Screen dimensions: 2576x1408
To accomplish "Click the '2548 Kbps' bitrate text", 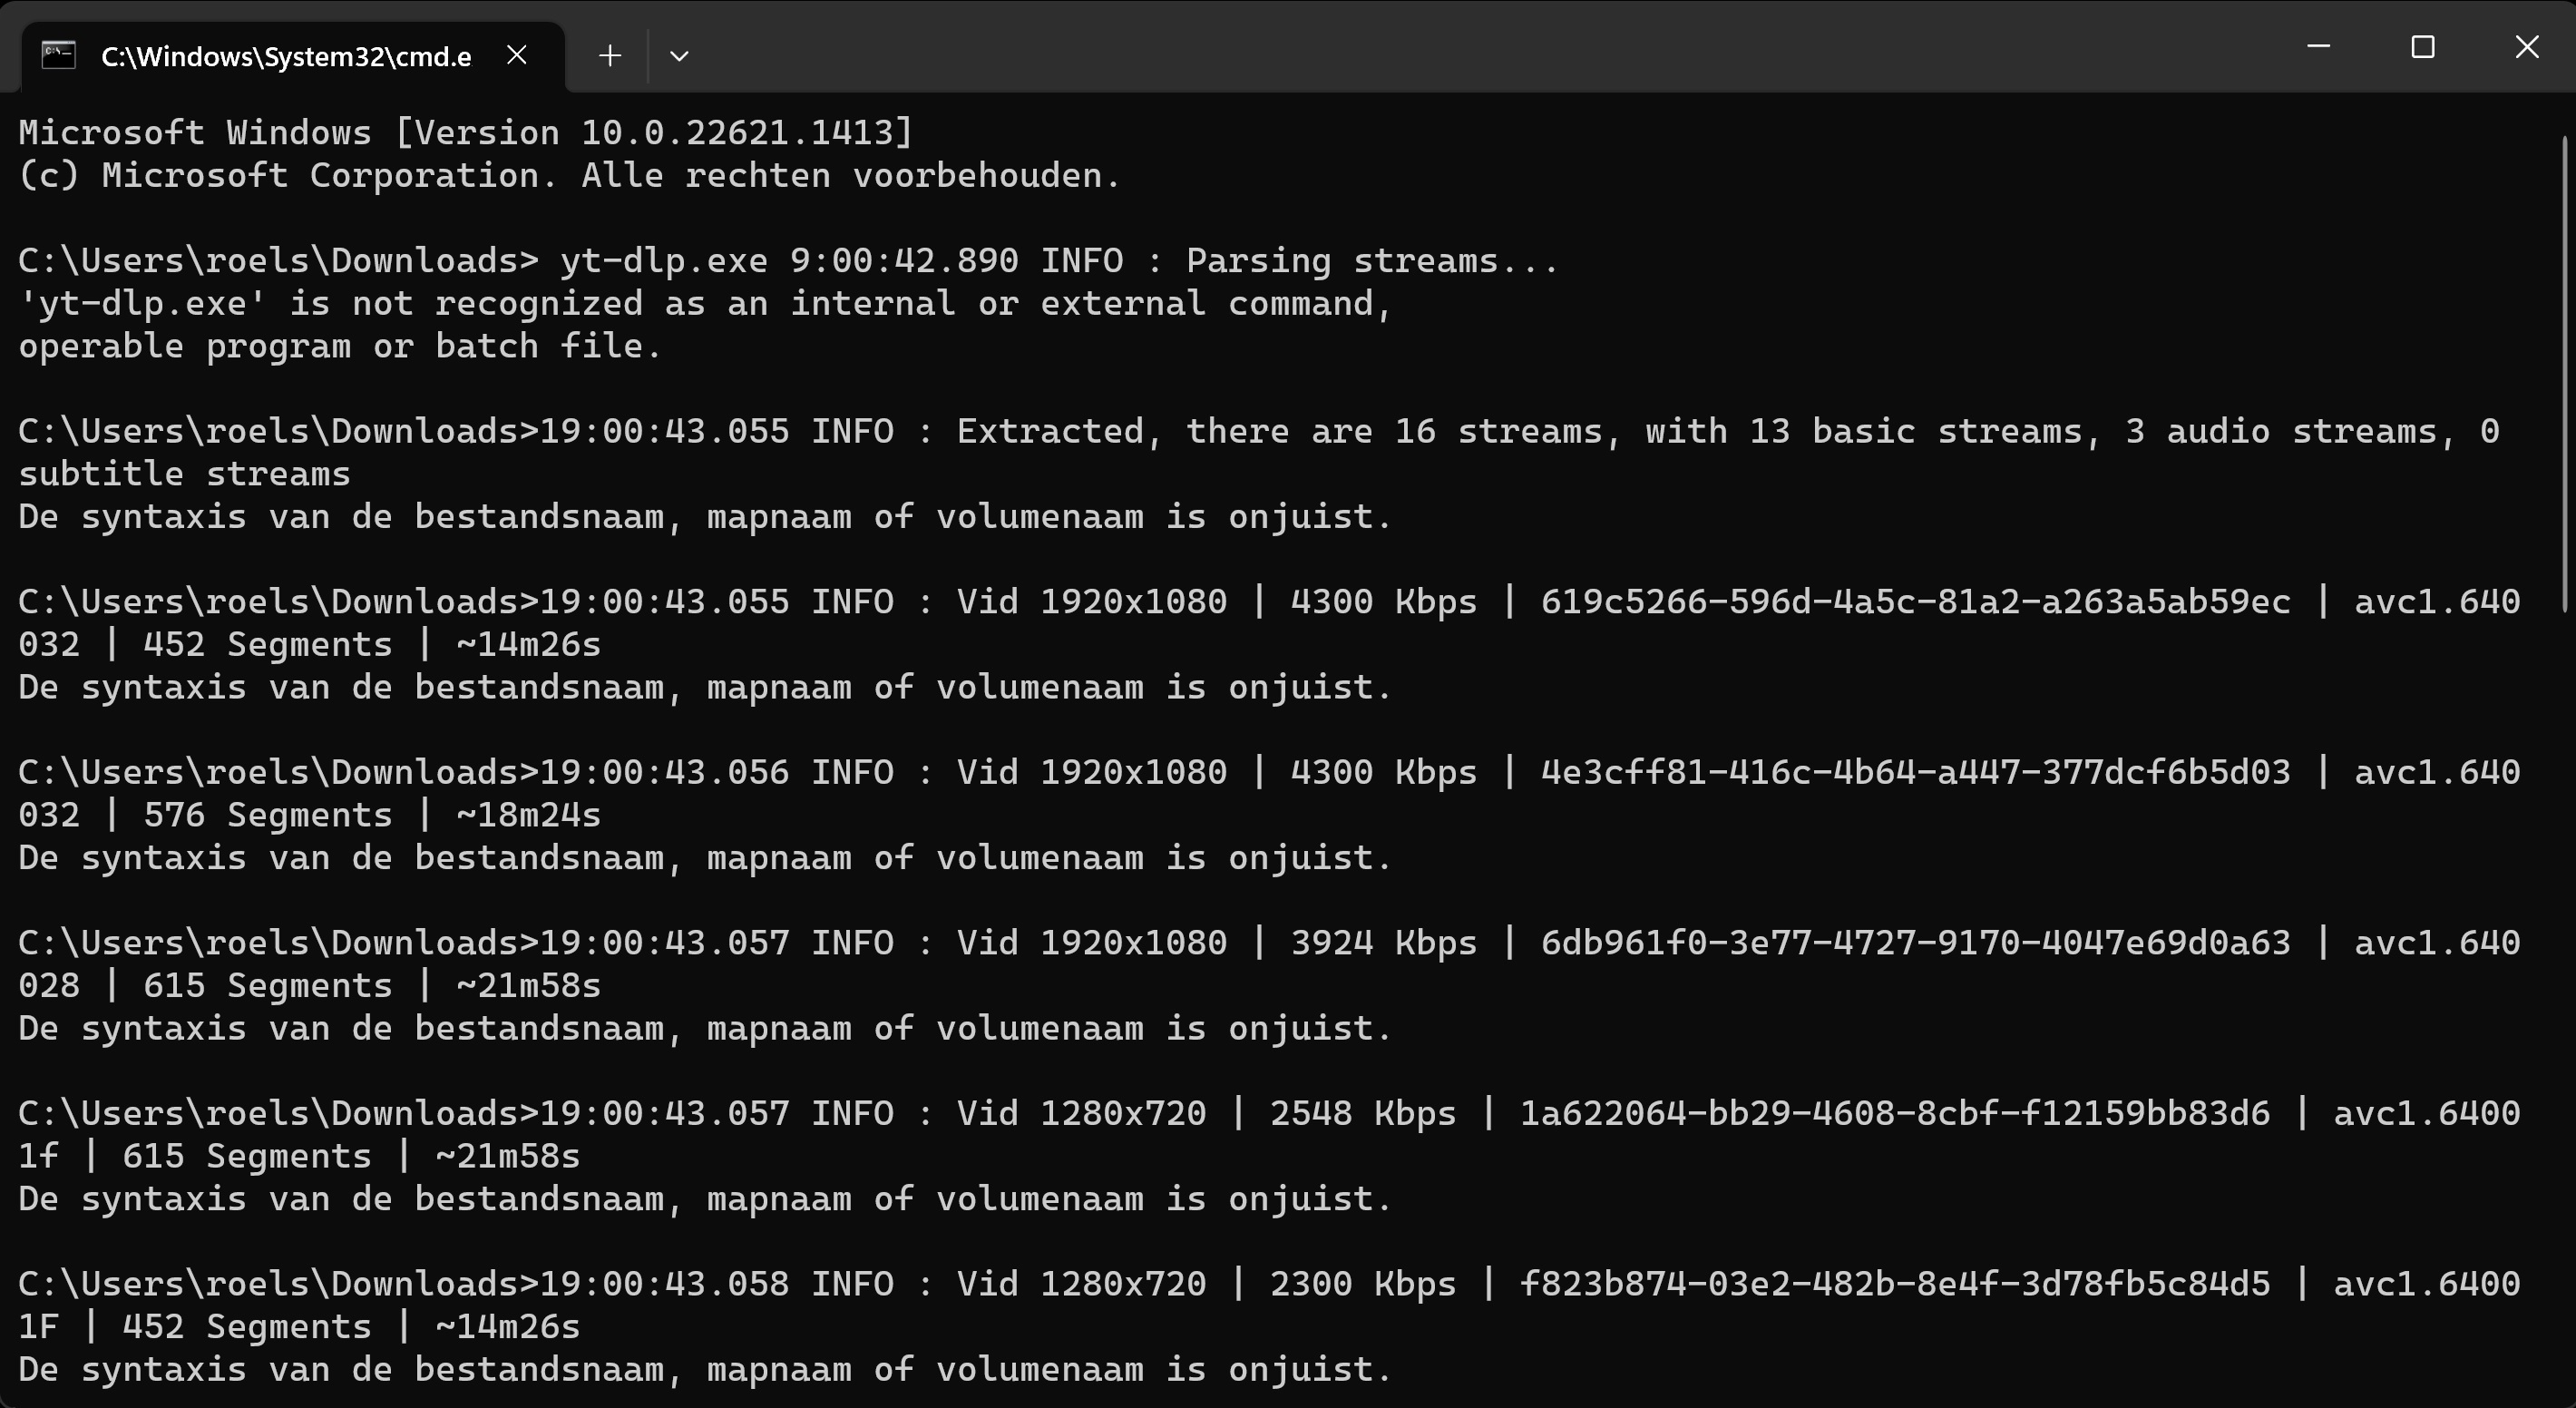I will tap(1362, 1113).
